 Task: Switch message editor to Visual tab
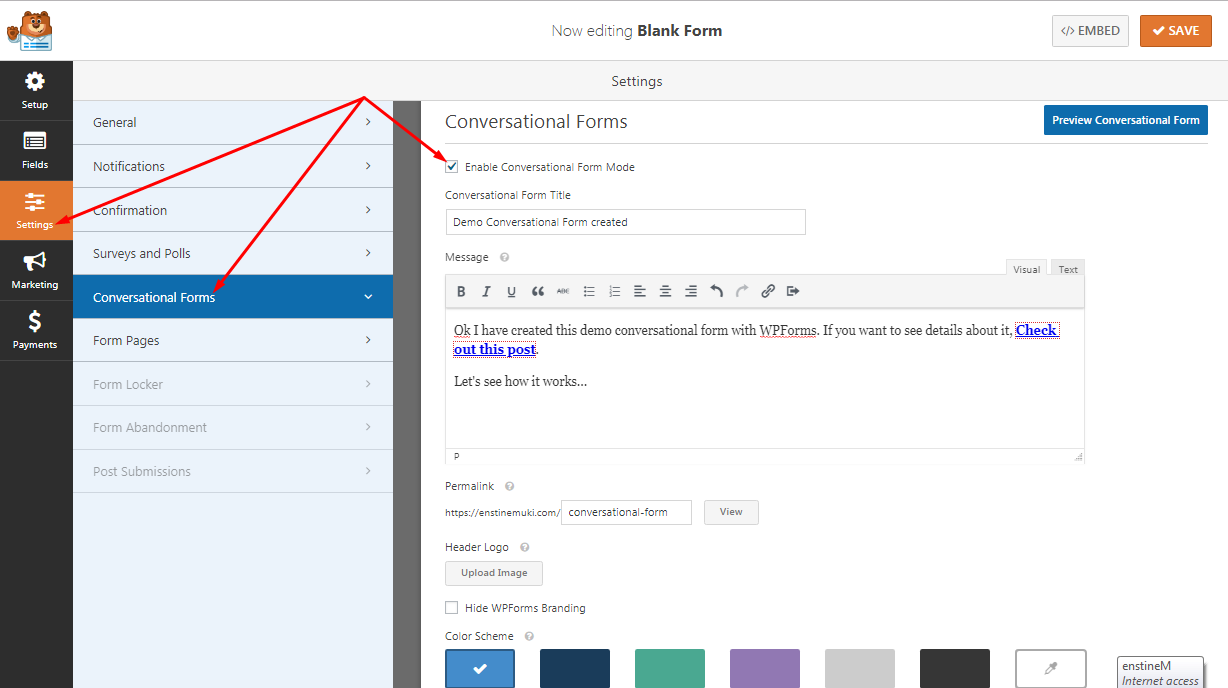click(x=1026, y=269)
